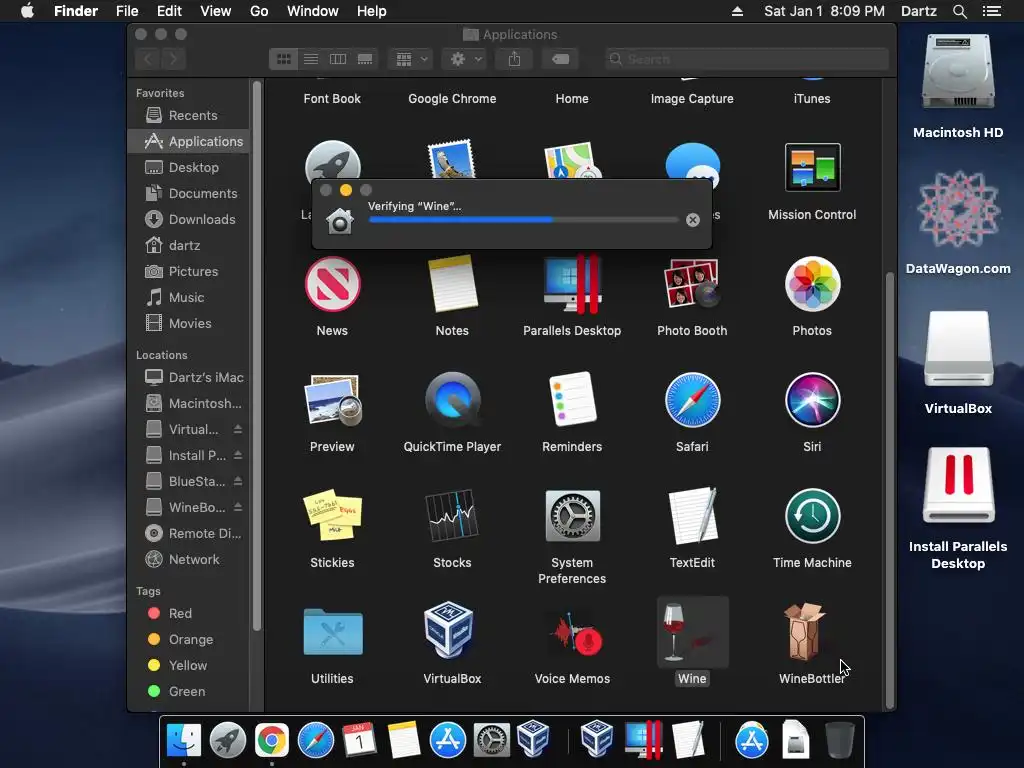
Task: Click the Share toolbar button
Action: 515,59
